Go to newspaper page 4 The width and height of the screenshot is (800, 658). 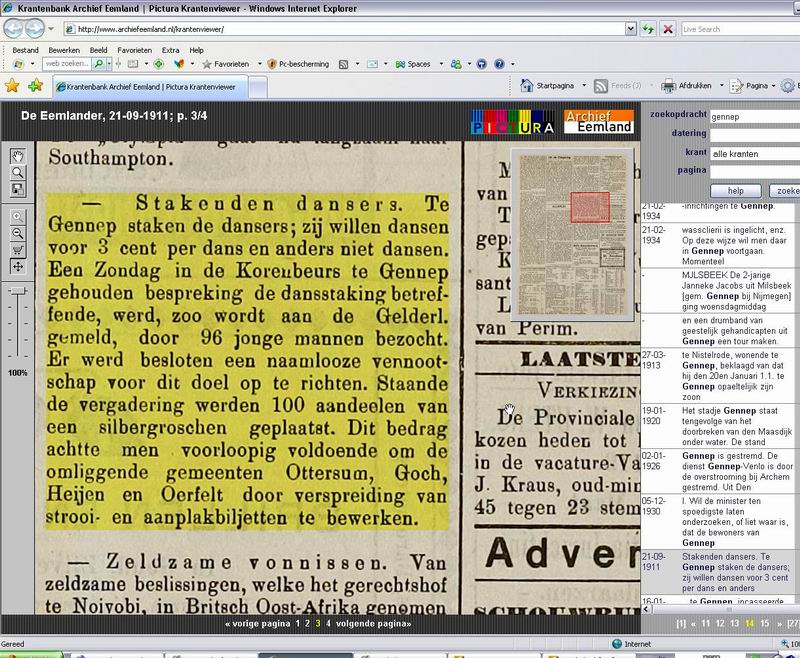coord(328,623)
